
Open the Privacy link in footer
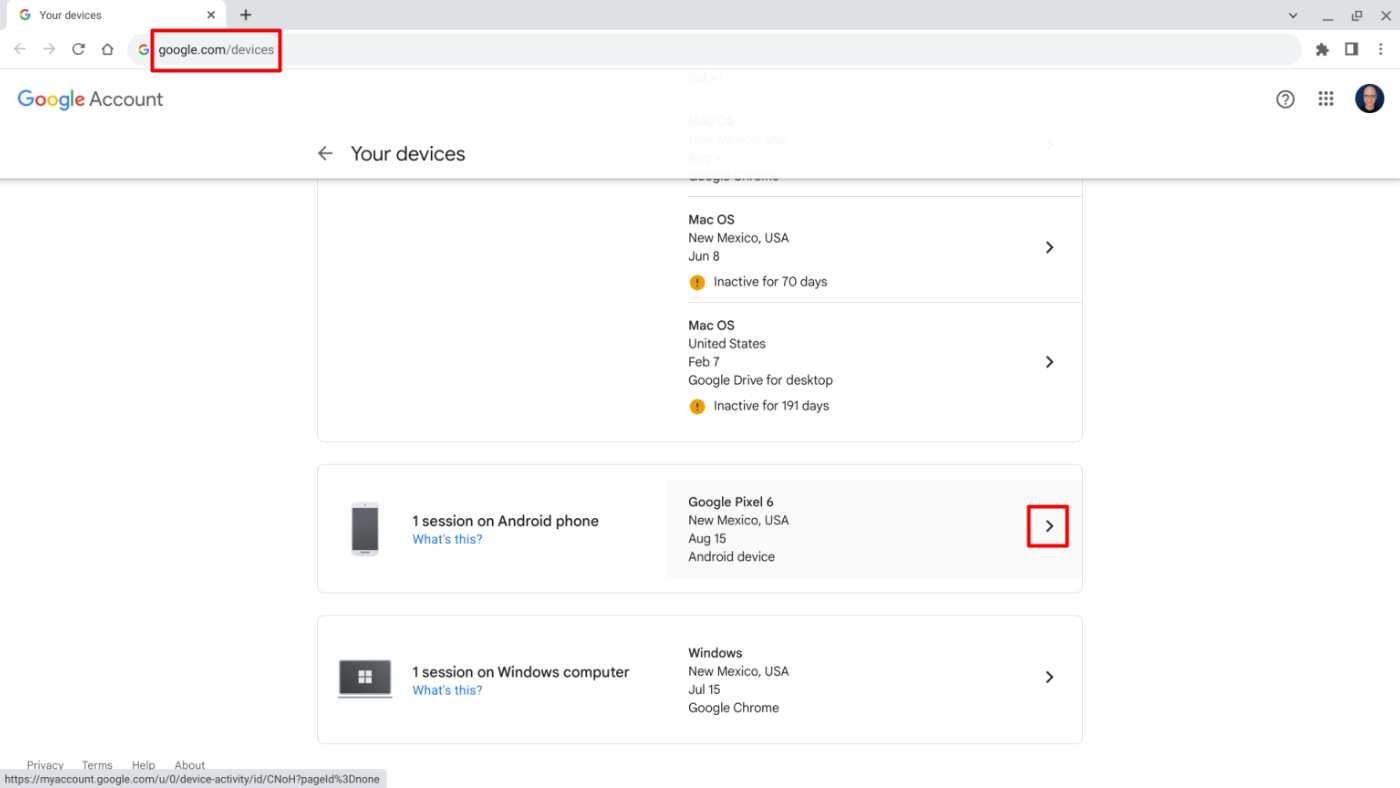click(x=44, y=765)
